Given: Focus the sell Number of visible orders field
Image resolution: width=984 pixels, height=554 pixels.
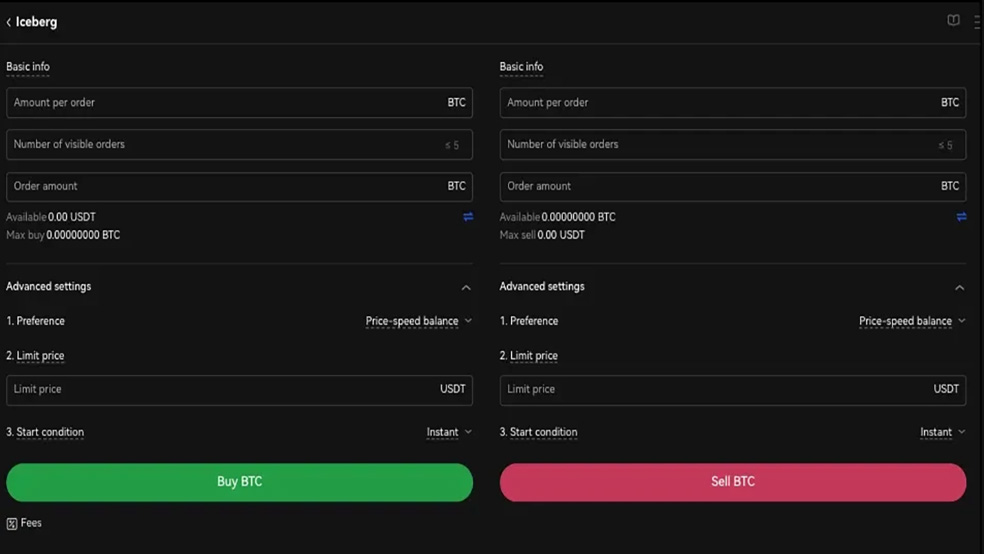Looking at the screenshot, I should (x=733, y=144).
